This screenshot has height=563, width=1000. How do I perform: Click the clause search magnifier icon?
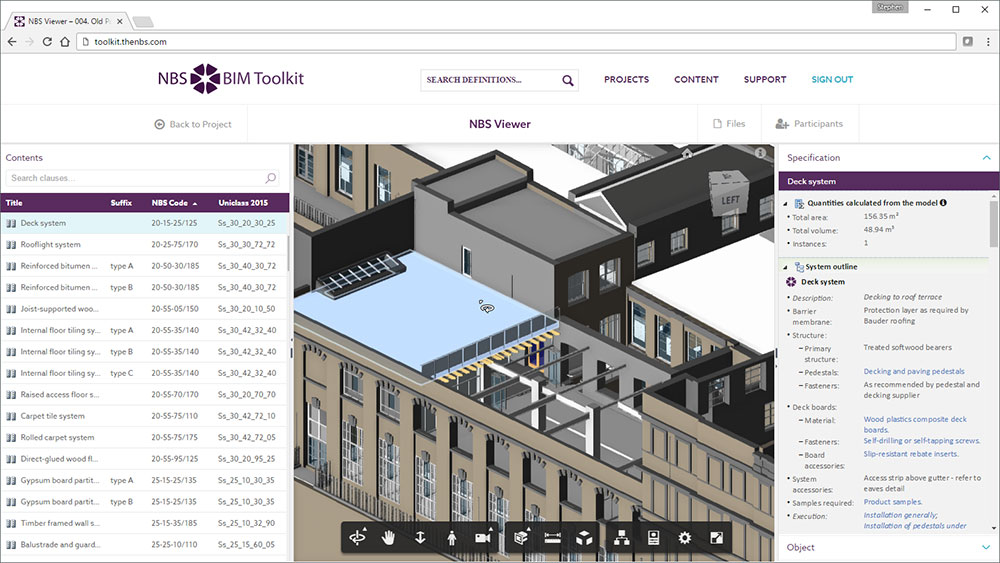coord(270,178)
